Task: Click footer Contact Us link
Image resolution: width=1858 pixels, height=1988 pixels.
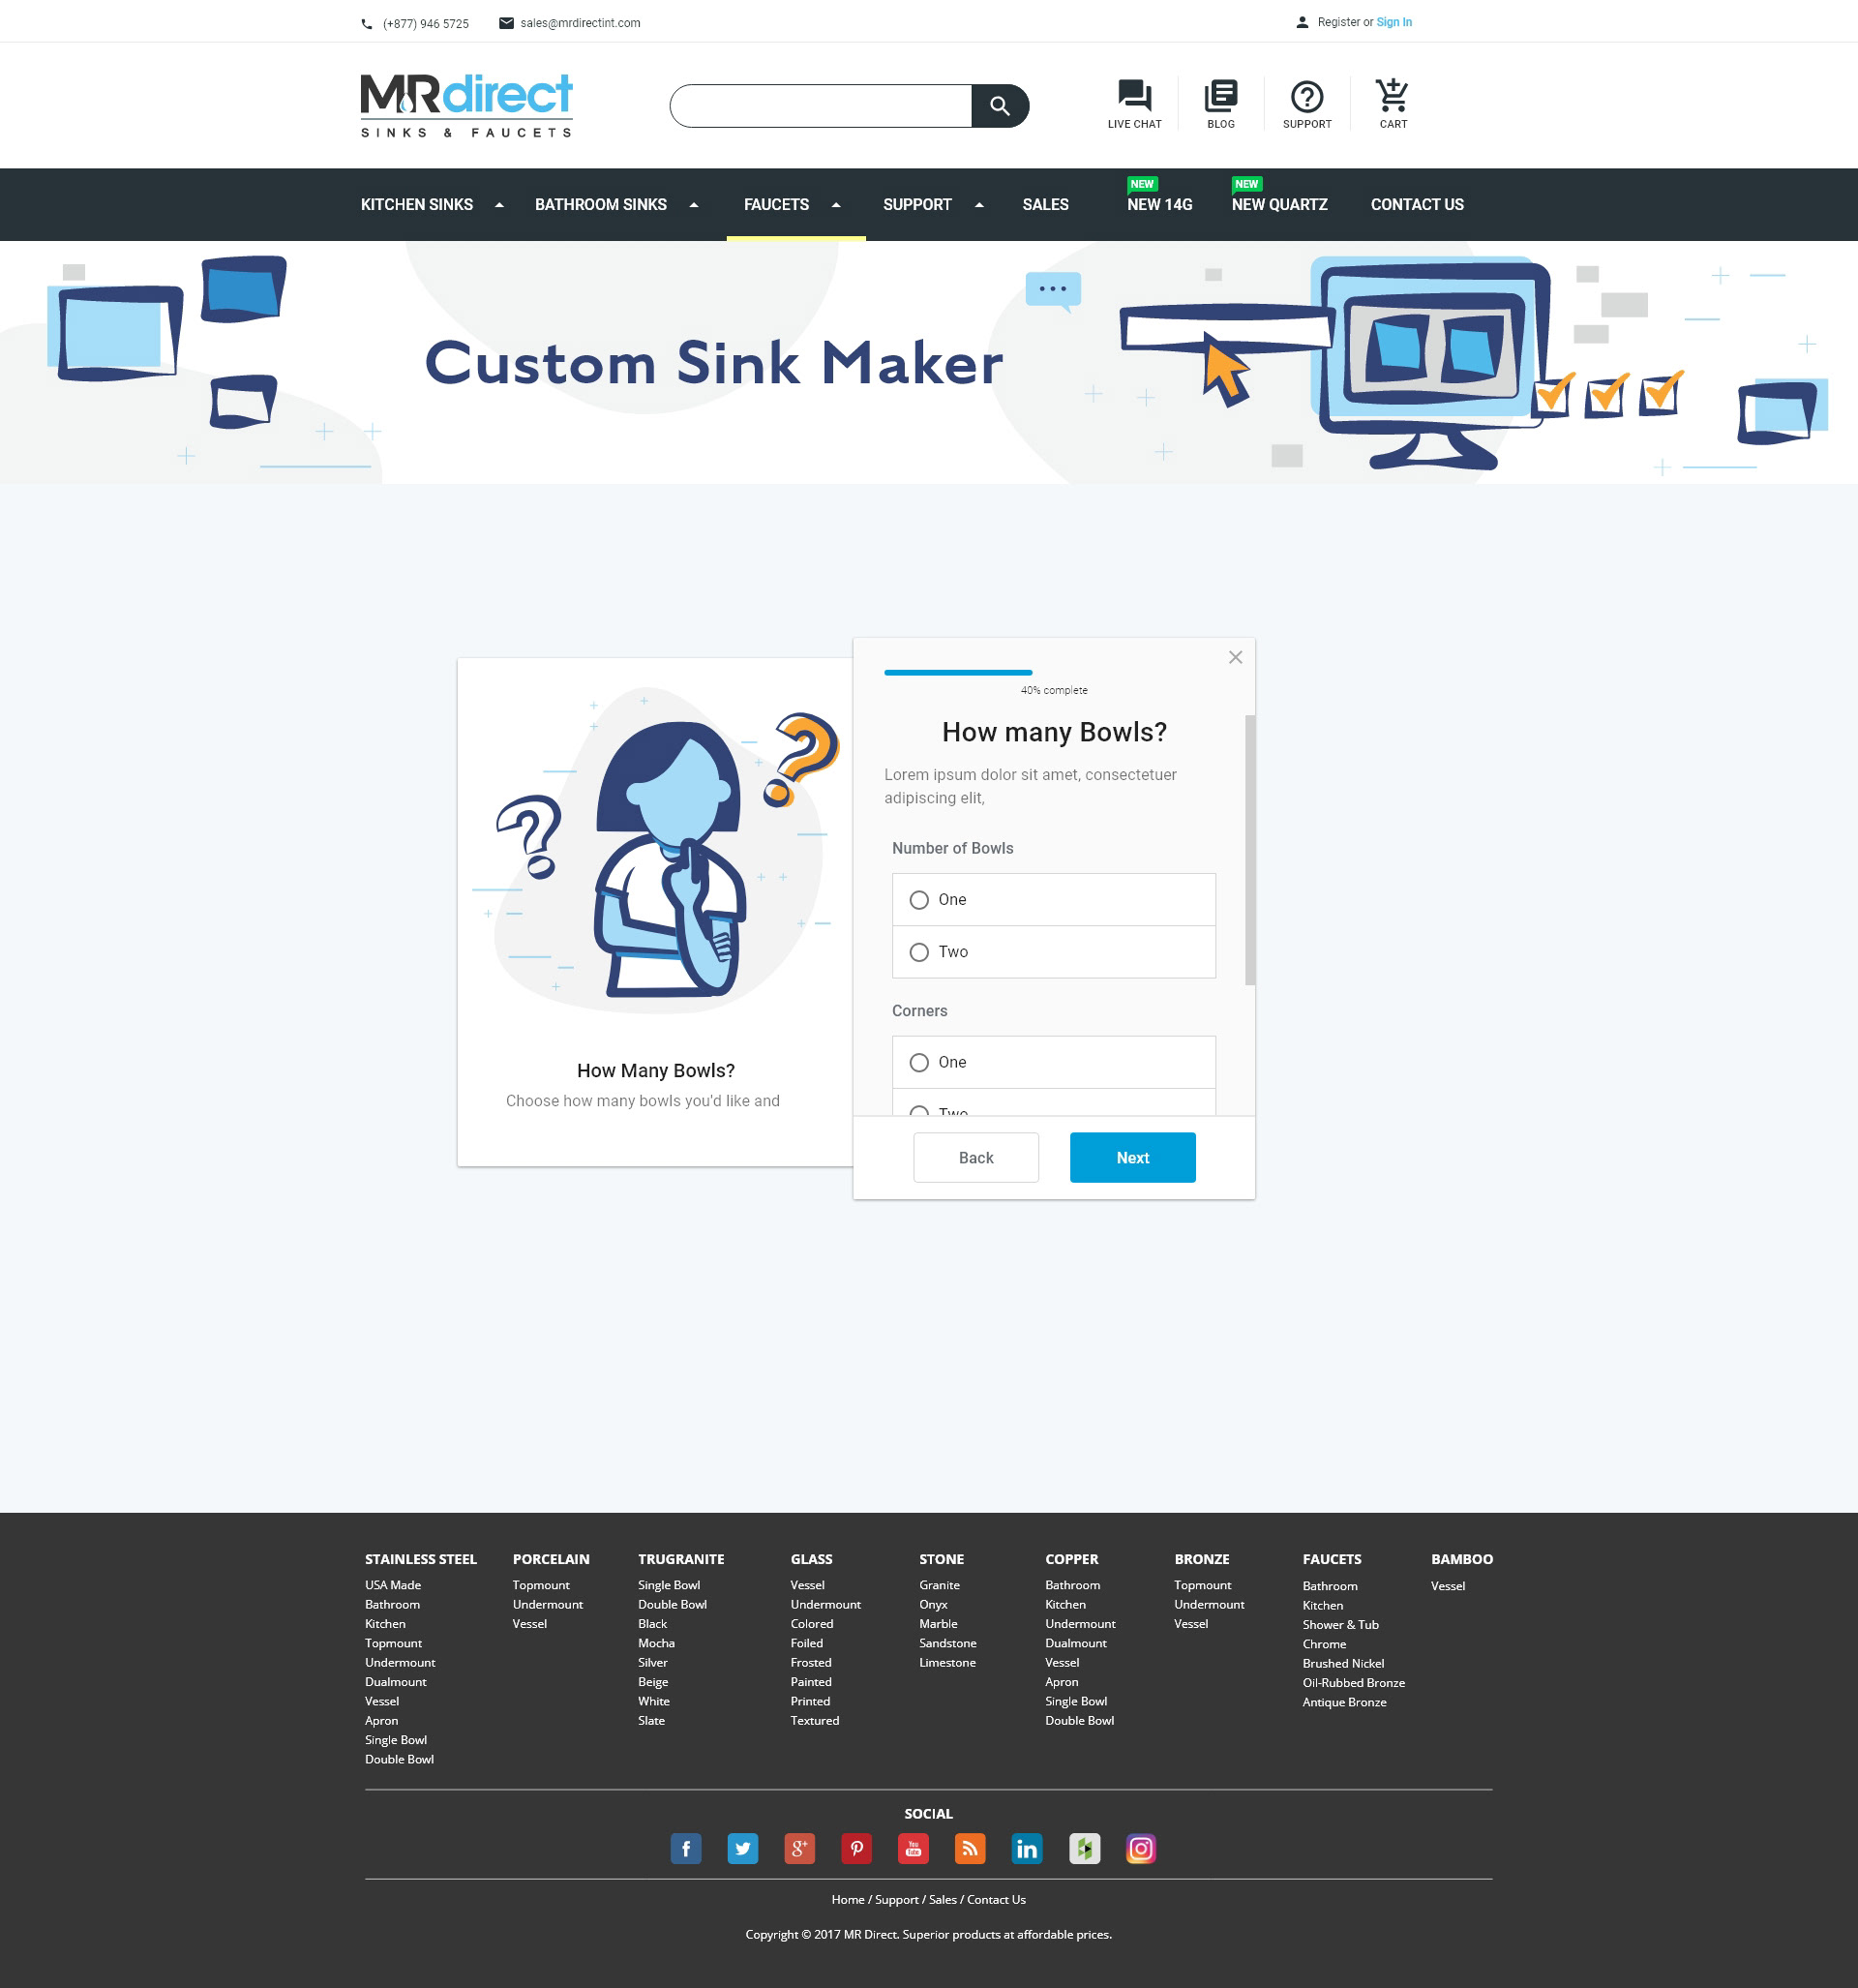Action: pos(996,1899)
